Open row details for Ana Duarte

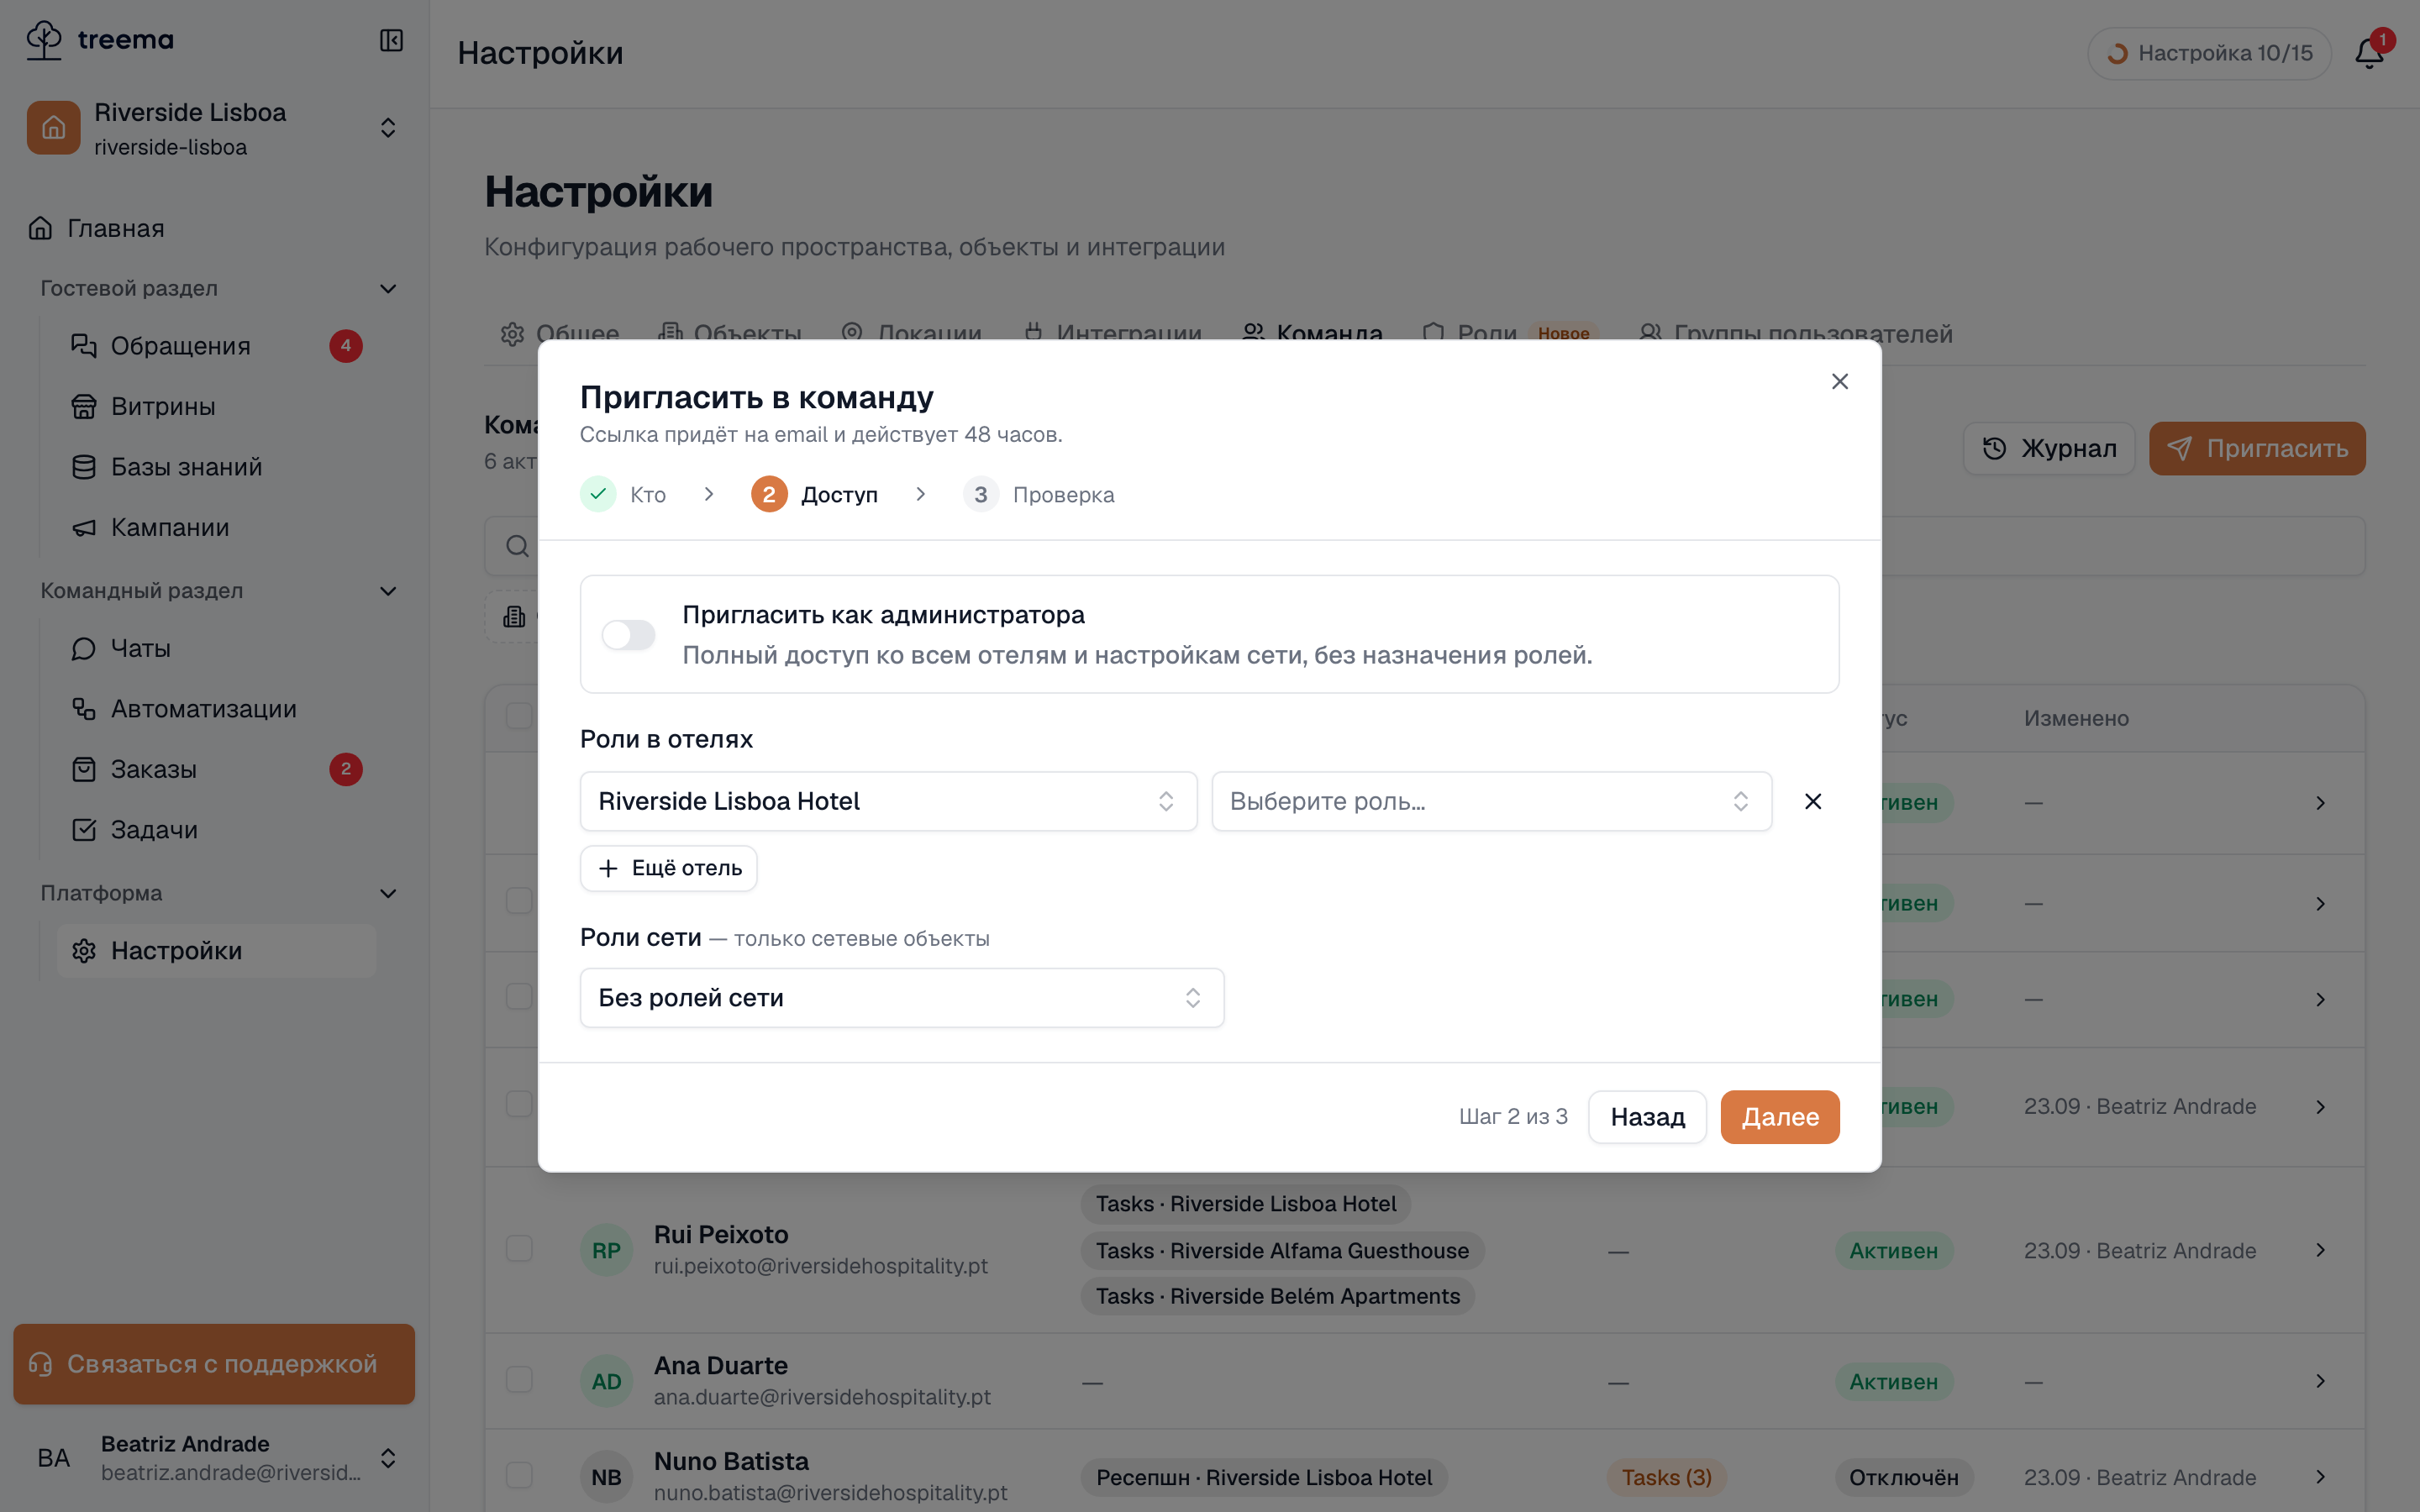(x=2320, y=1381)
